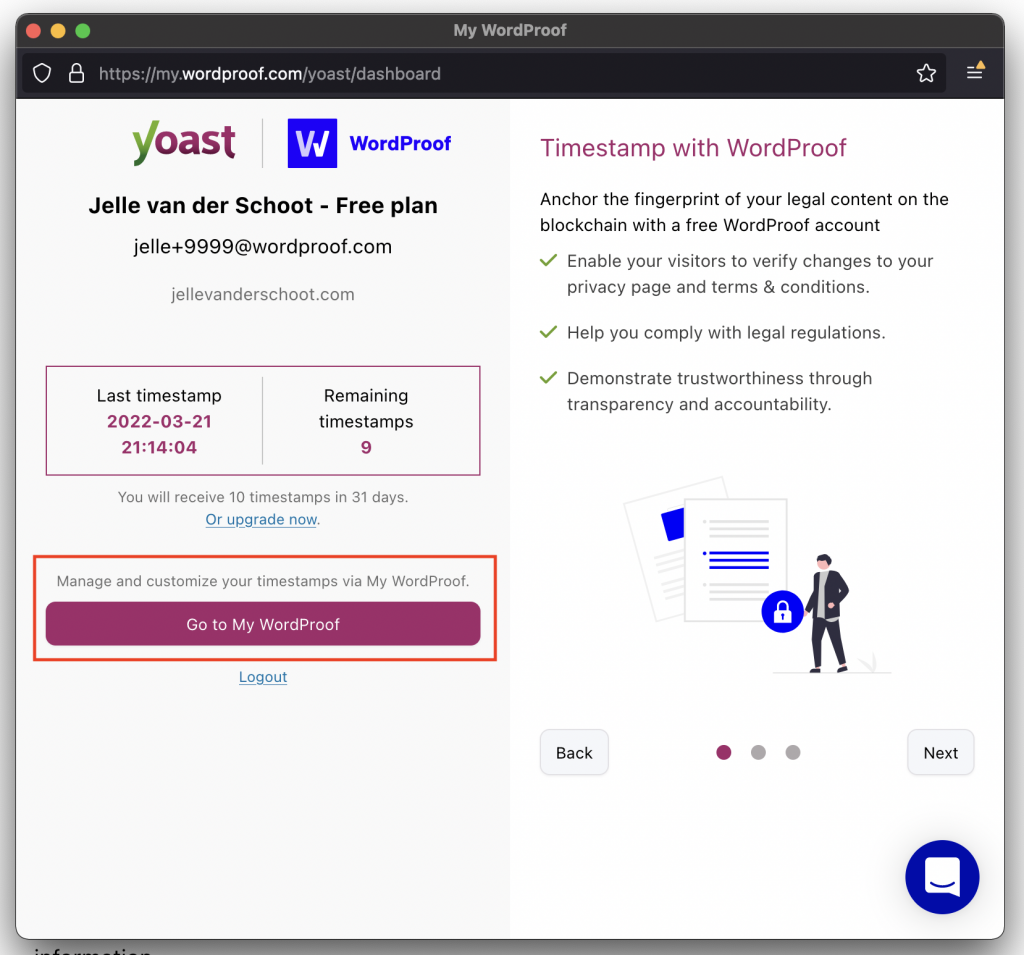Open the chat support bubble
1024x955 pixels.
(942, 877)
